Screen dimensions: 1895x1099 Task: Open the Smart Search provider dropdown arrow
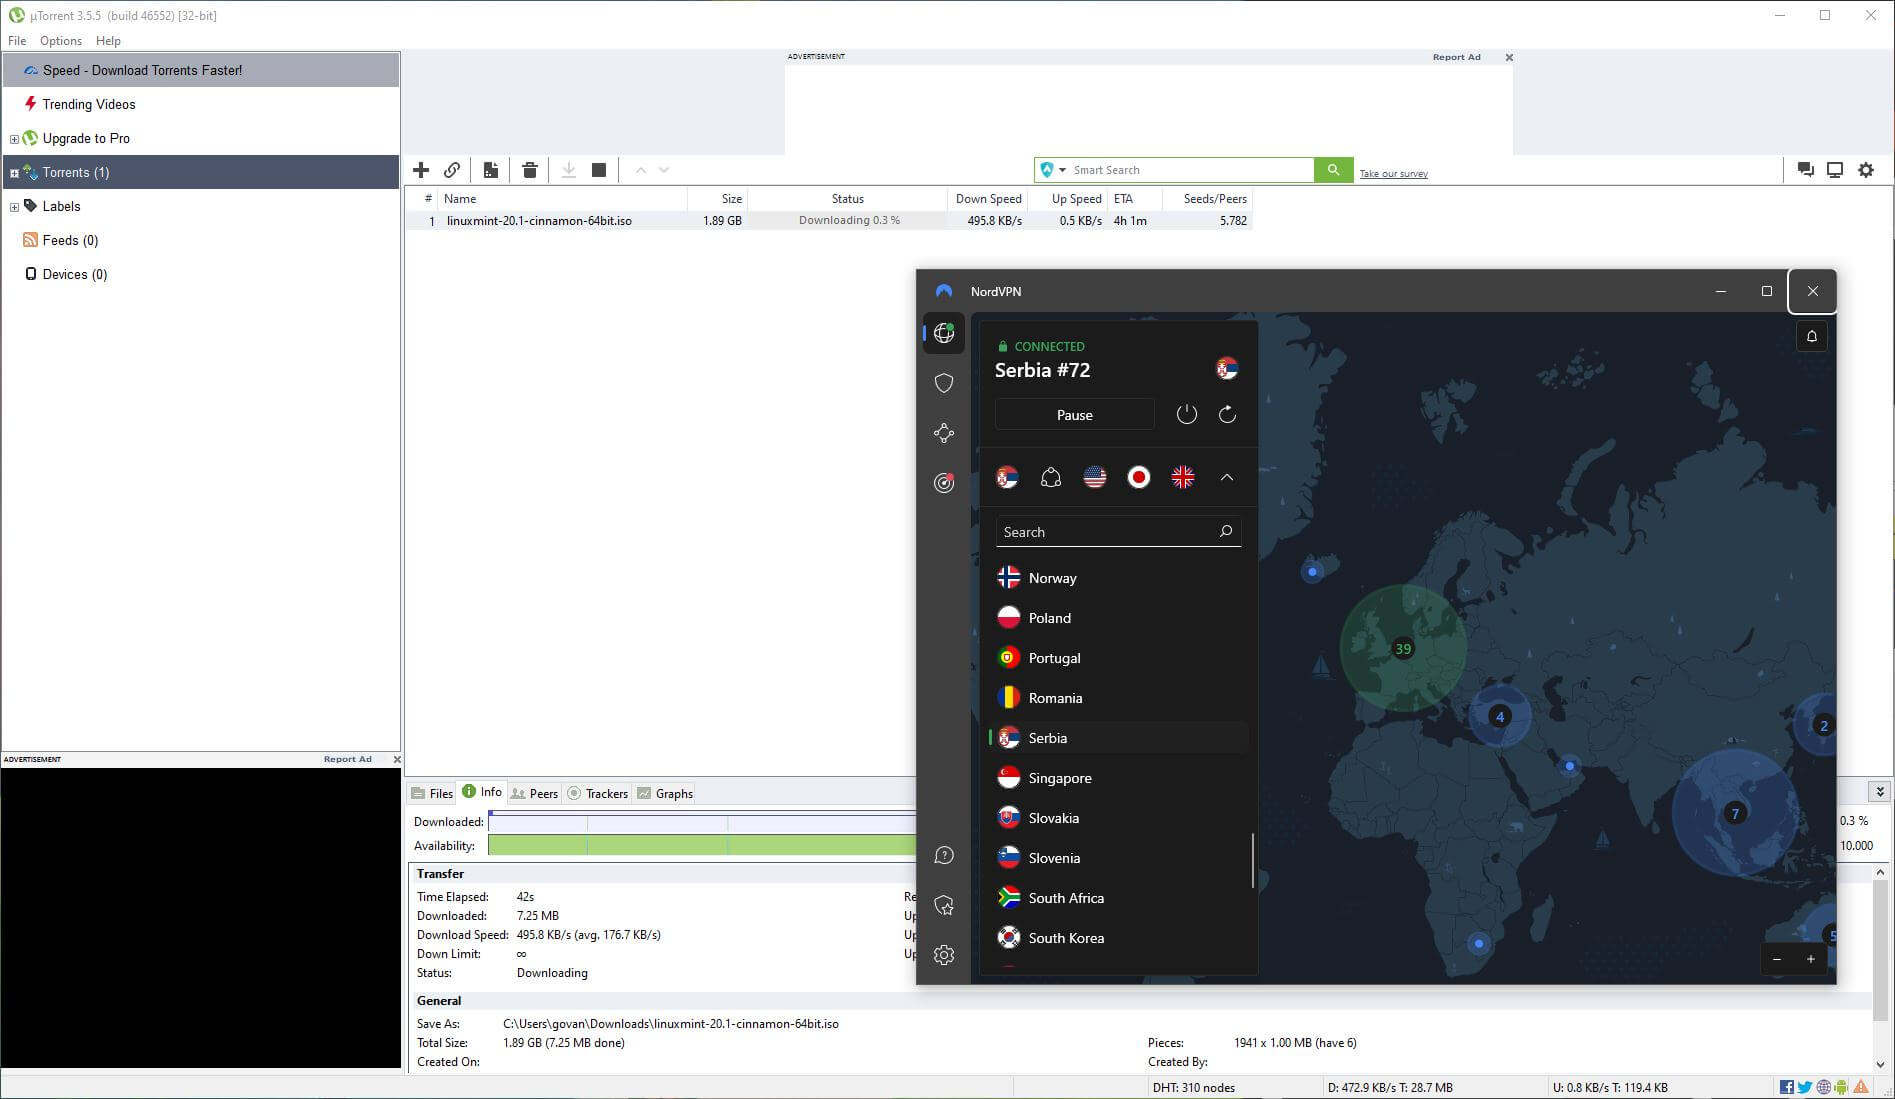click(1062, 170)
